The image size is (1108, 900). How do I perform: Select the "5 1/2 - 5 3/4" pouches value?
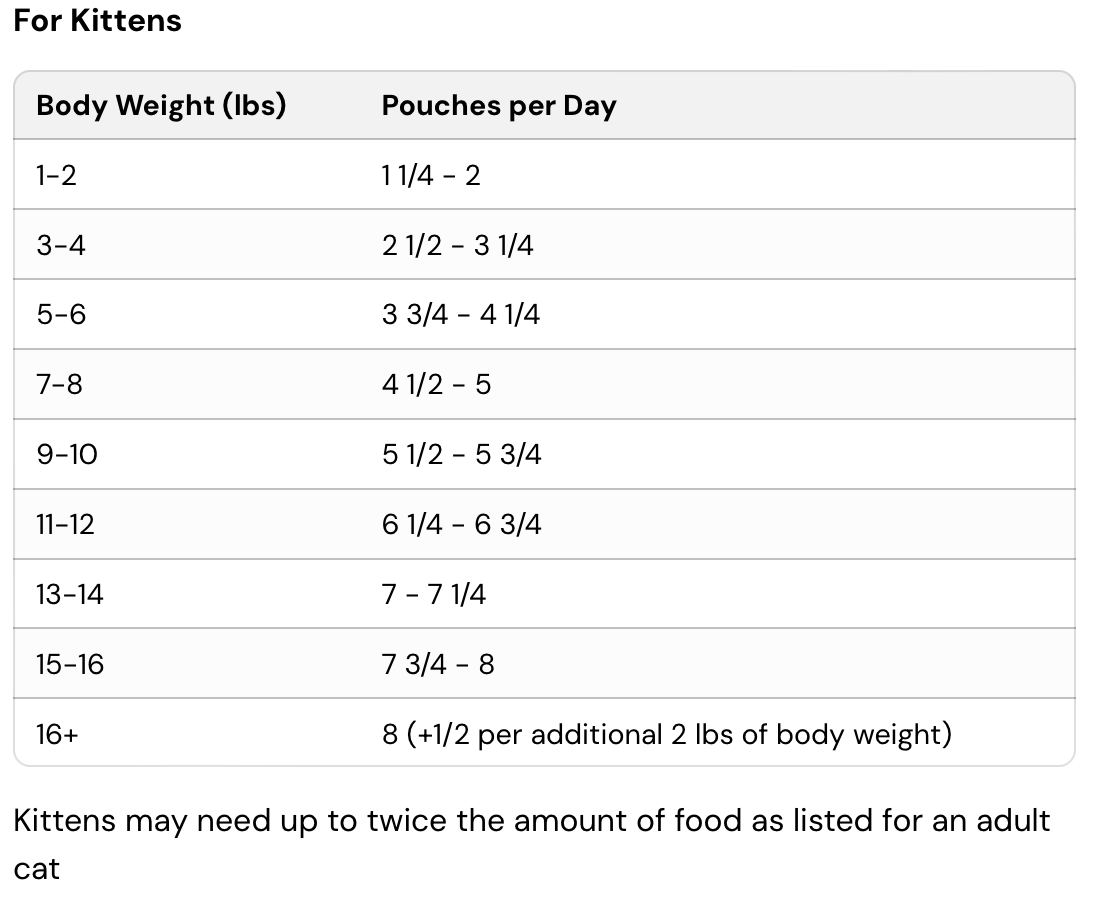(x=461, y=455)
